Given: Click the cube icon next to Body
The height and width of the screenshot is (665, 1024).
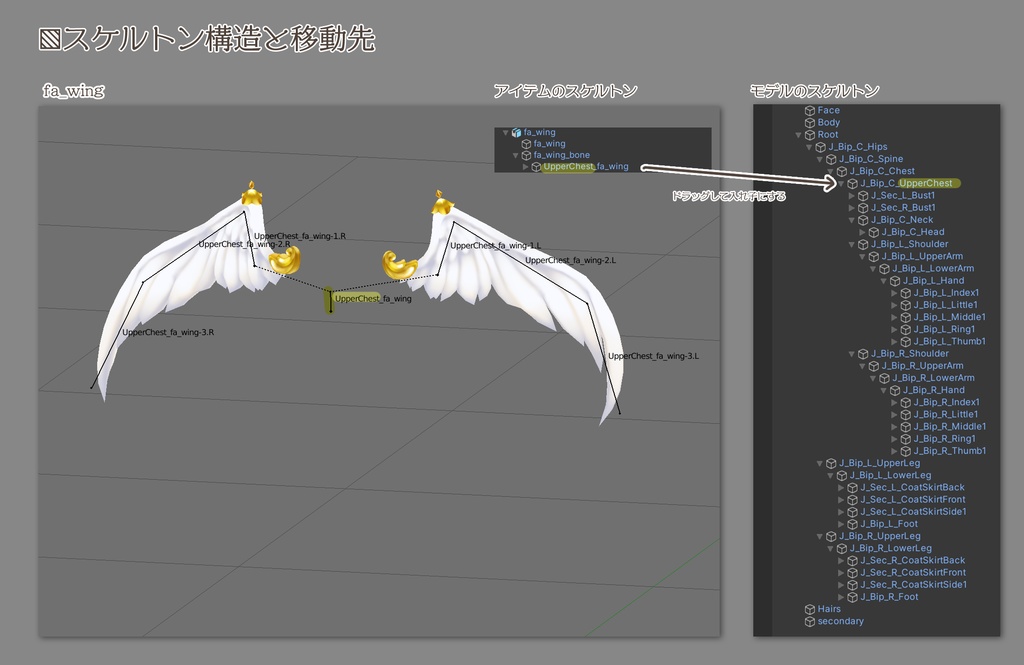Looking at the screenshot, I should coord(810,122).
